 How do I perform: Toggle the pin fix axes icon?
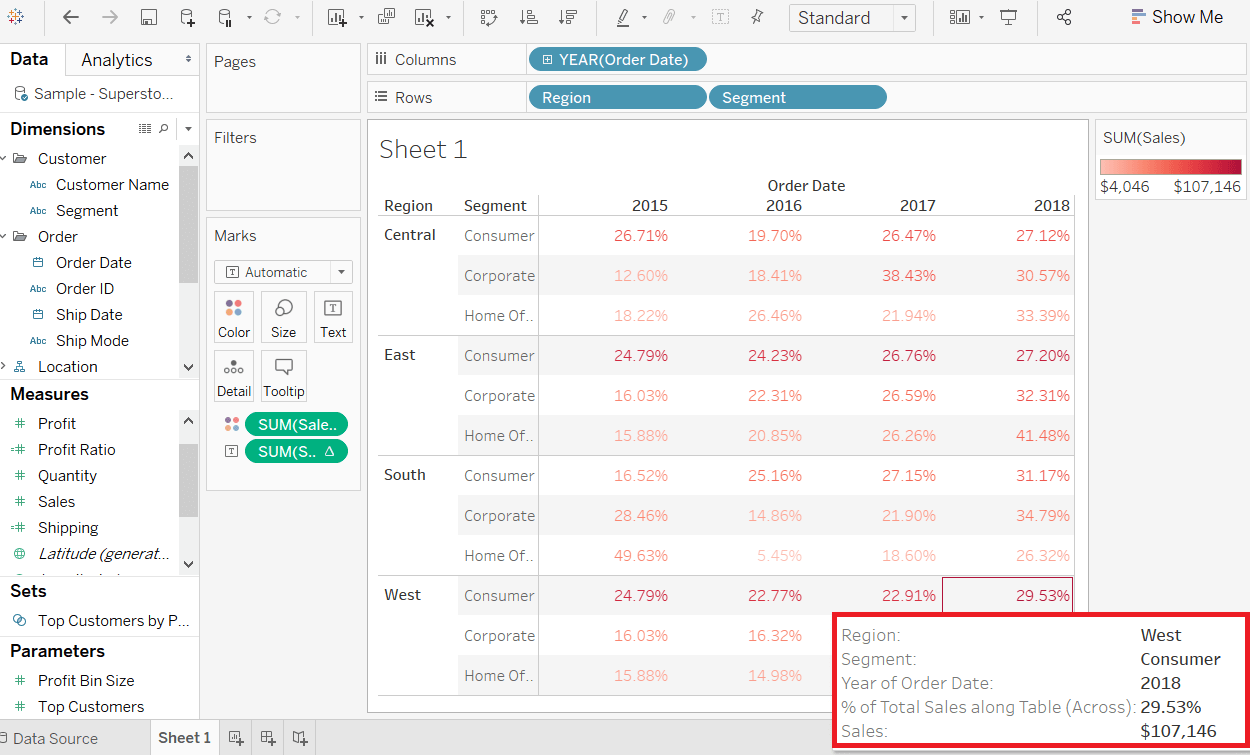[757, 17]
